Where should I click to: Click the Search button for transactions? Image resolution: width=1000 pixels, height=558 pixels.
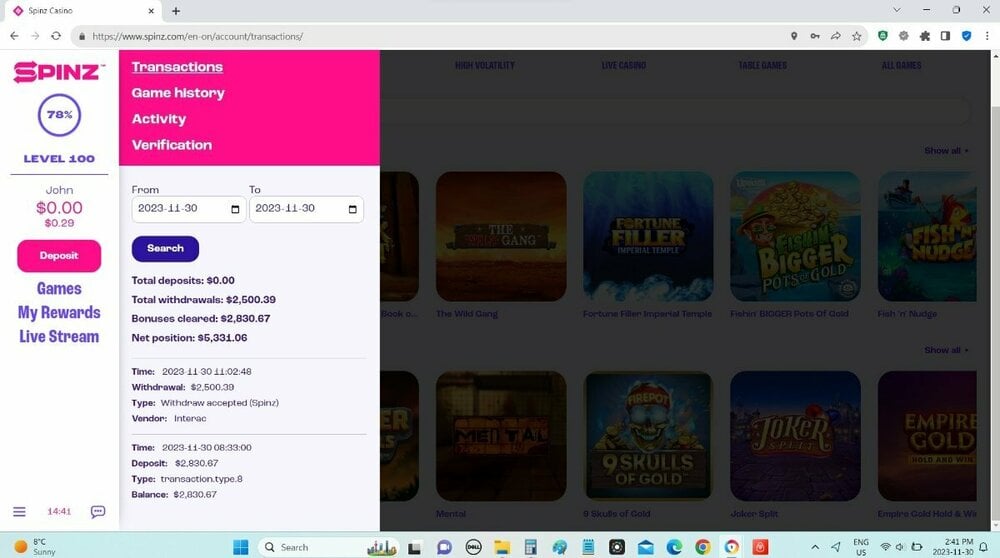pos(165,249)
